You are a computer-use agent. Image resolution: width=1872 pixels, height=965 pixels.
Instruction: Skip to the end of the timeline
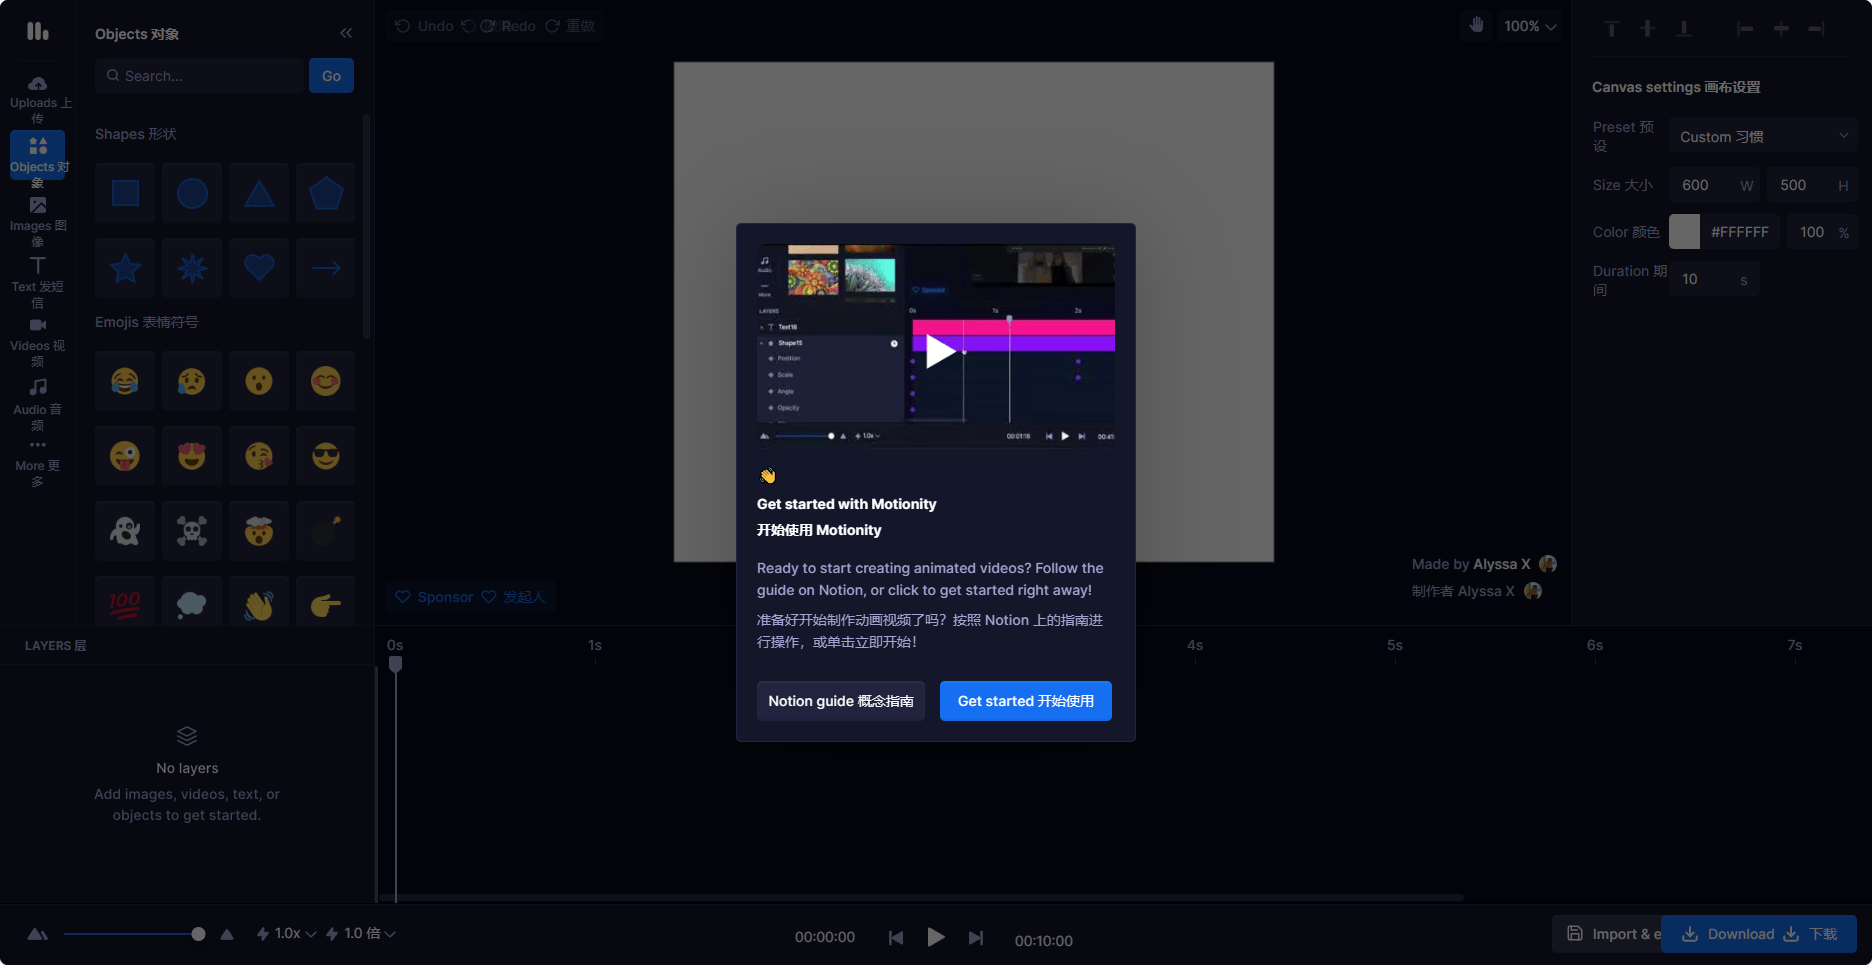coord(976,938)
